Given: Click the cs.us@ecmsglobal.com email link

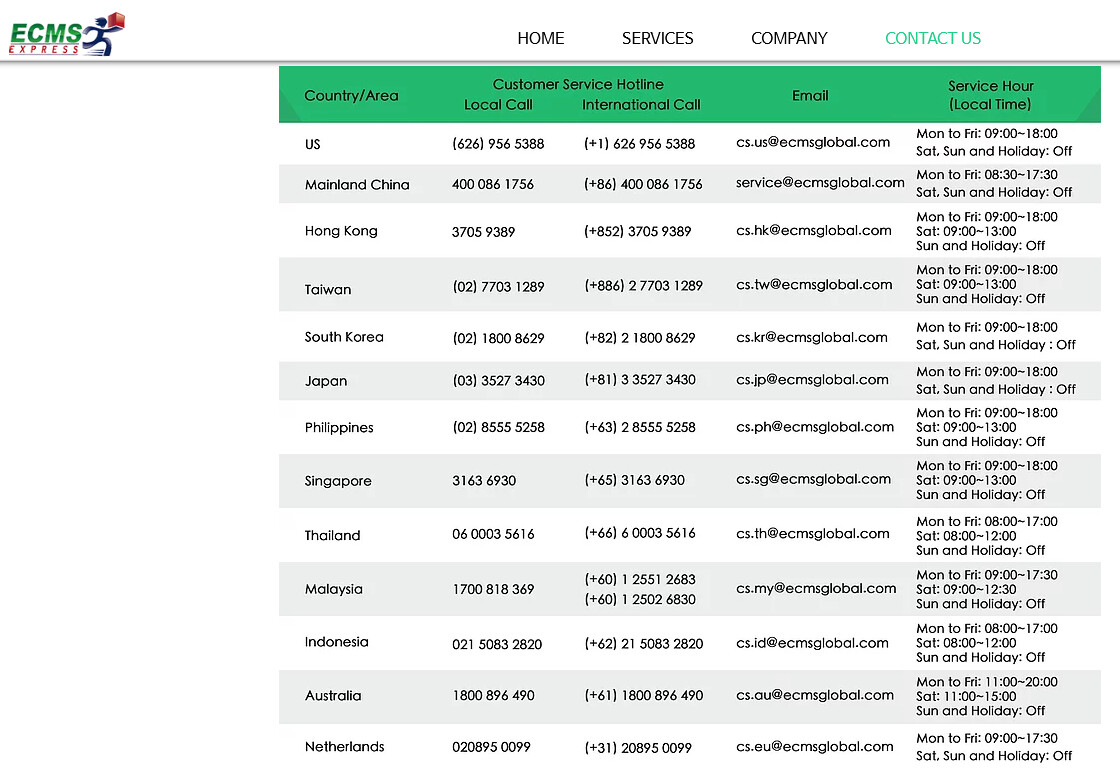Looking at the screenshot, I should 812,142.
